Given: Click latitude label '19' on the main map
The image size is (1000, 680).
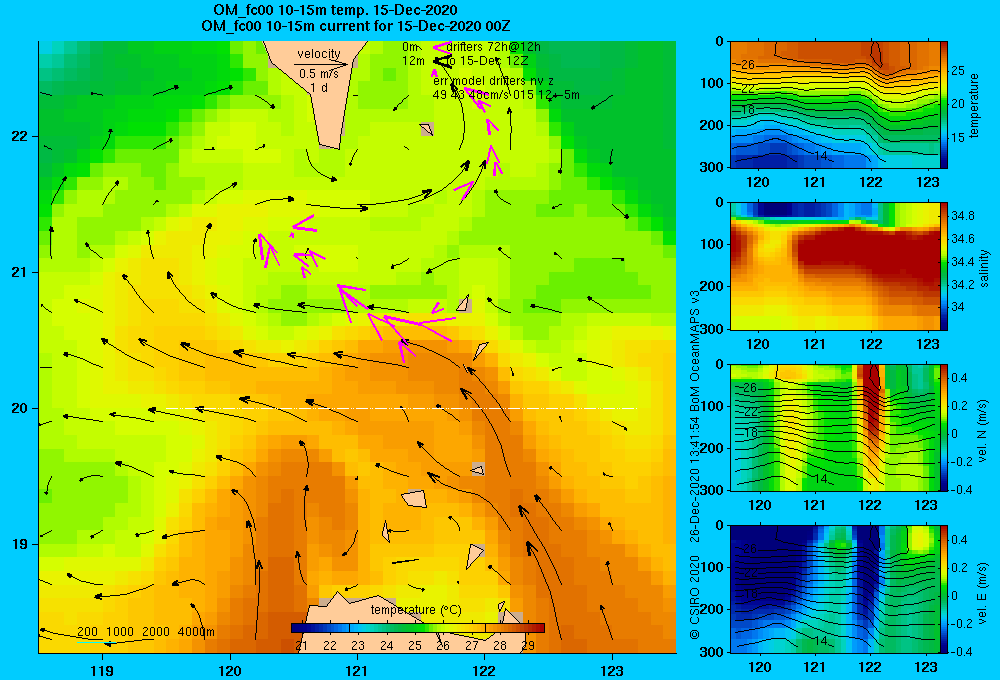Looking at the screenshot, I should 20,544.
